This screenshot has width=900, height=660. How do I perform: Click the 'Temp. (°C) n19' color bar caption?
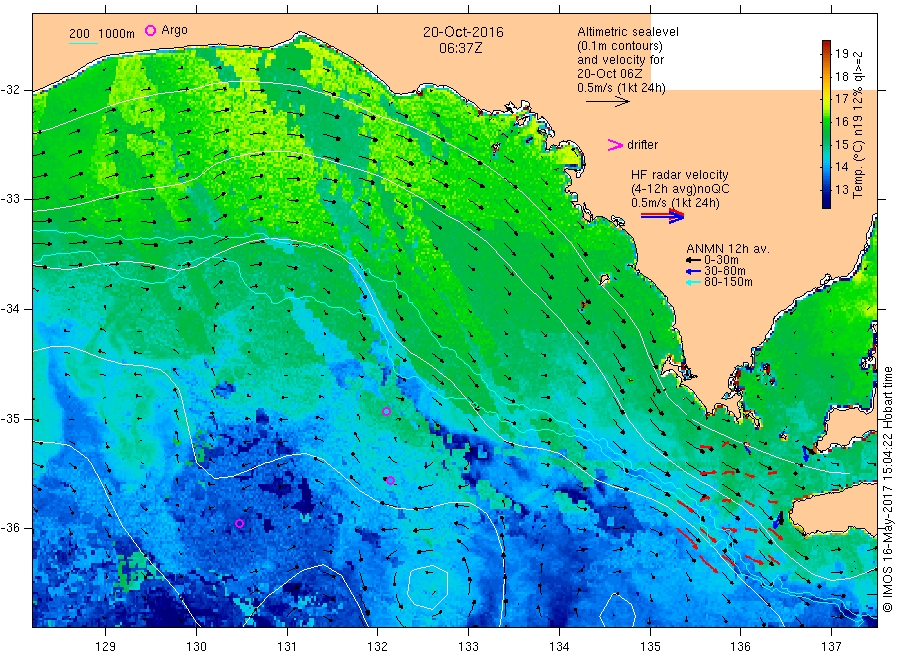click(x=859, y=125)
